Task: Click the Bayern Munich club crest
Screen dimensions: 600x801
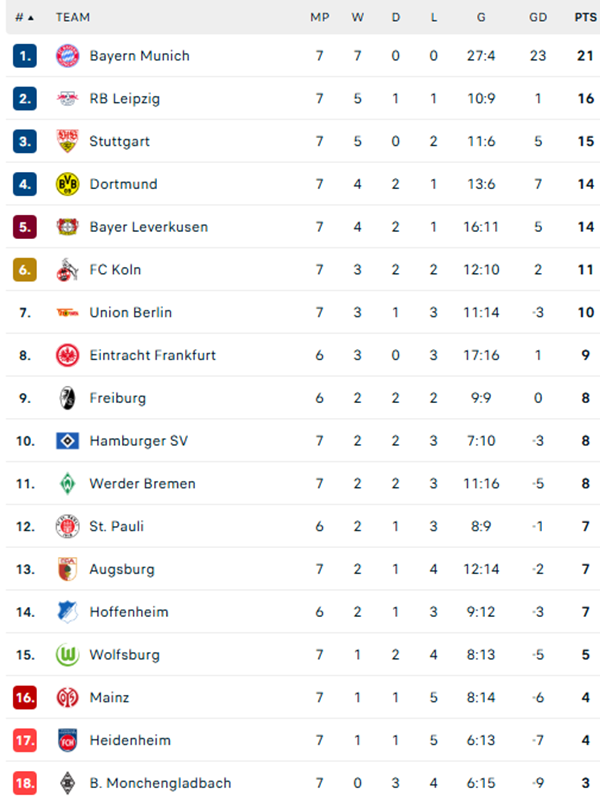Action: (67, 56)
